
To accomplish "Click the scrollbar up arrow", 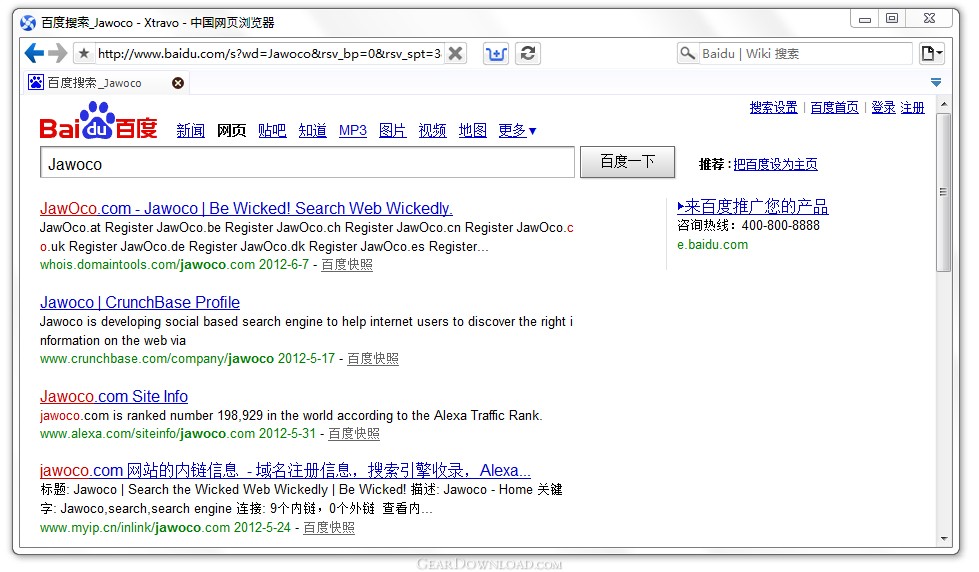I will [943, 104].
